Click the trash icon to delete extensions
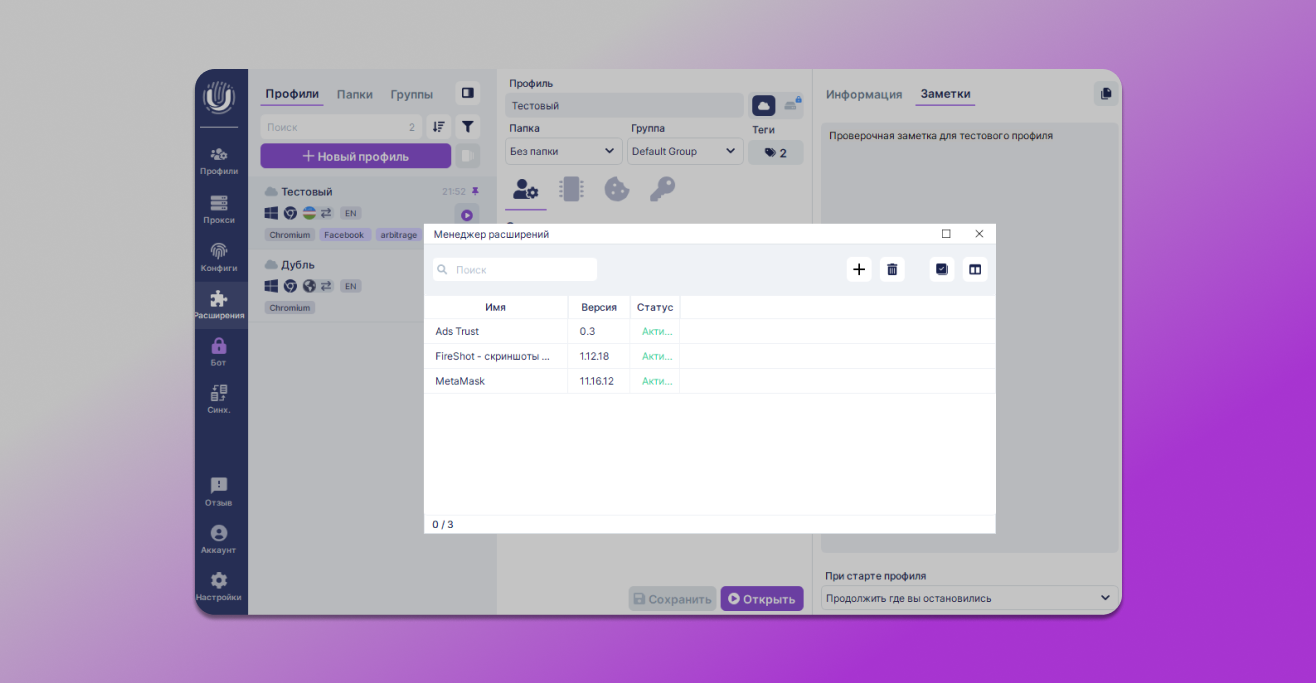 (x=892, y=269)
